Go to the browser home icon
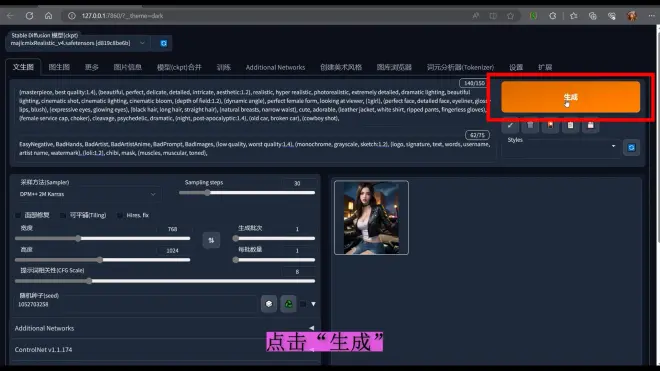 pyautogui.click(x=48, y=16)
